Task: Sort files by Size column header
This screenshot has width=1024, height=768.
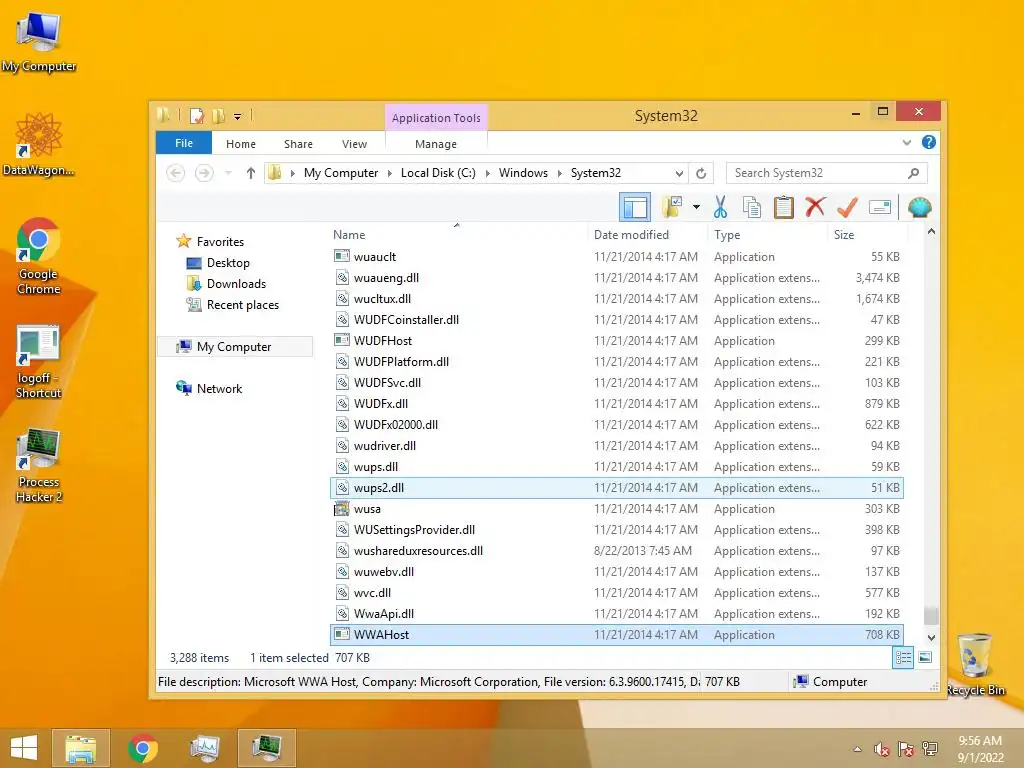Action: pos(867,234)
